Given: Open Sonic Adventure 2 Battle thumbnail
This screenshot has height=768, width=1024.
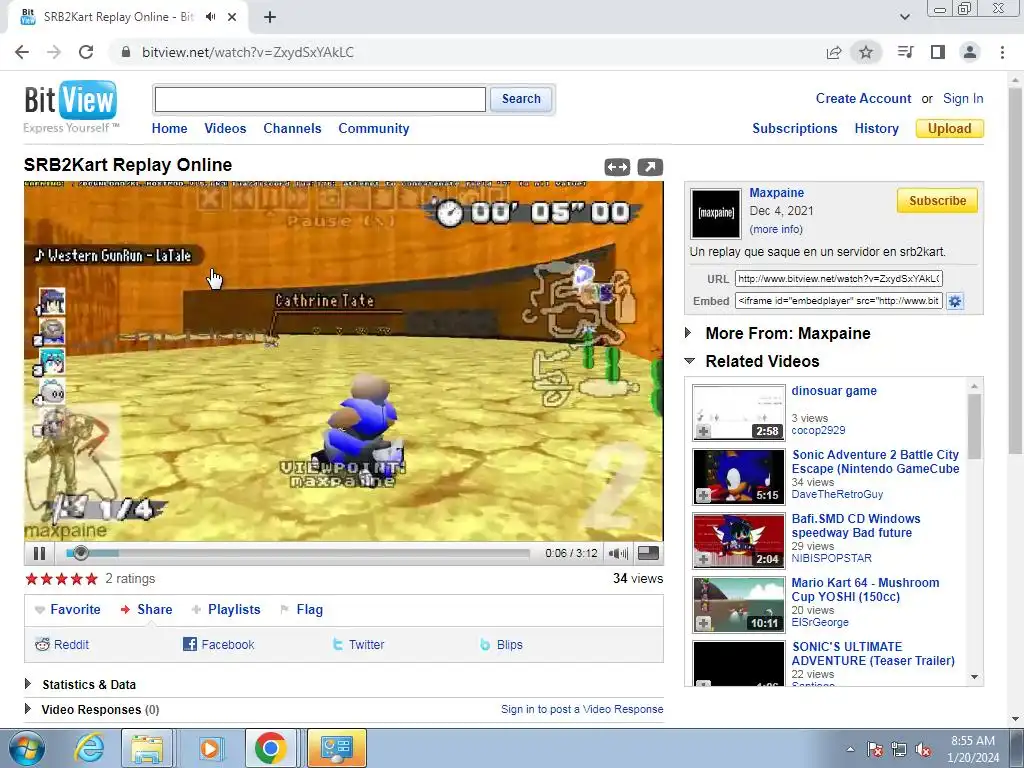Looking at the screenshot, I should [x=739, y=477].
